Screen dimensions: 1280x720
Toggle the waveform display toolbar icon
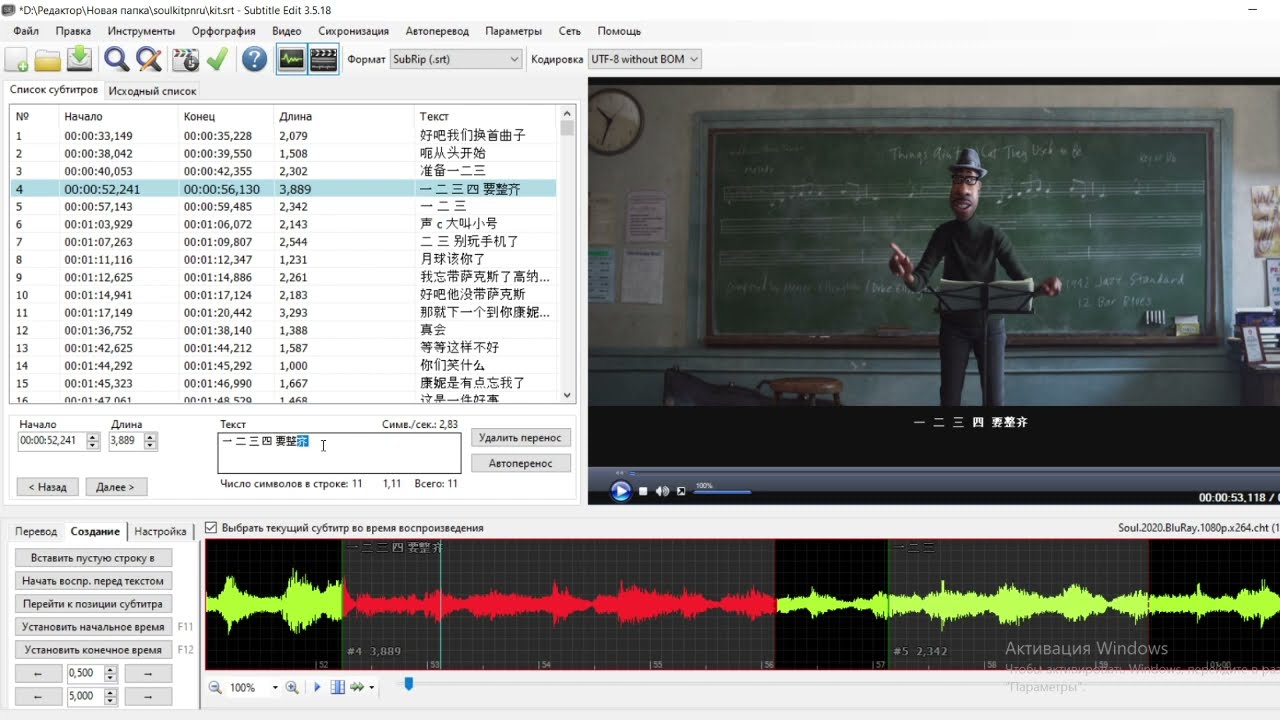(291, 59)
